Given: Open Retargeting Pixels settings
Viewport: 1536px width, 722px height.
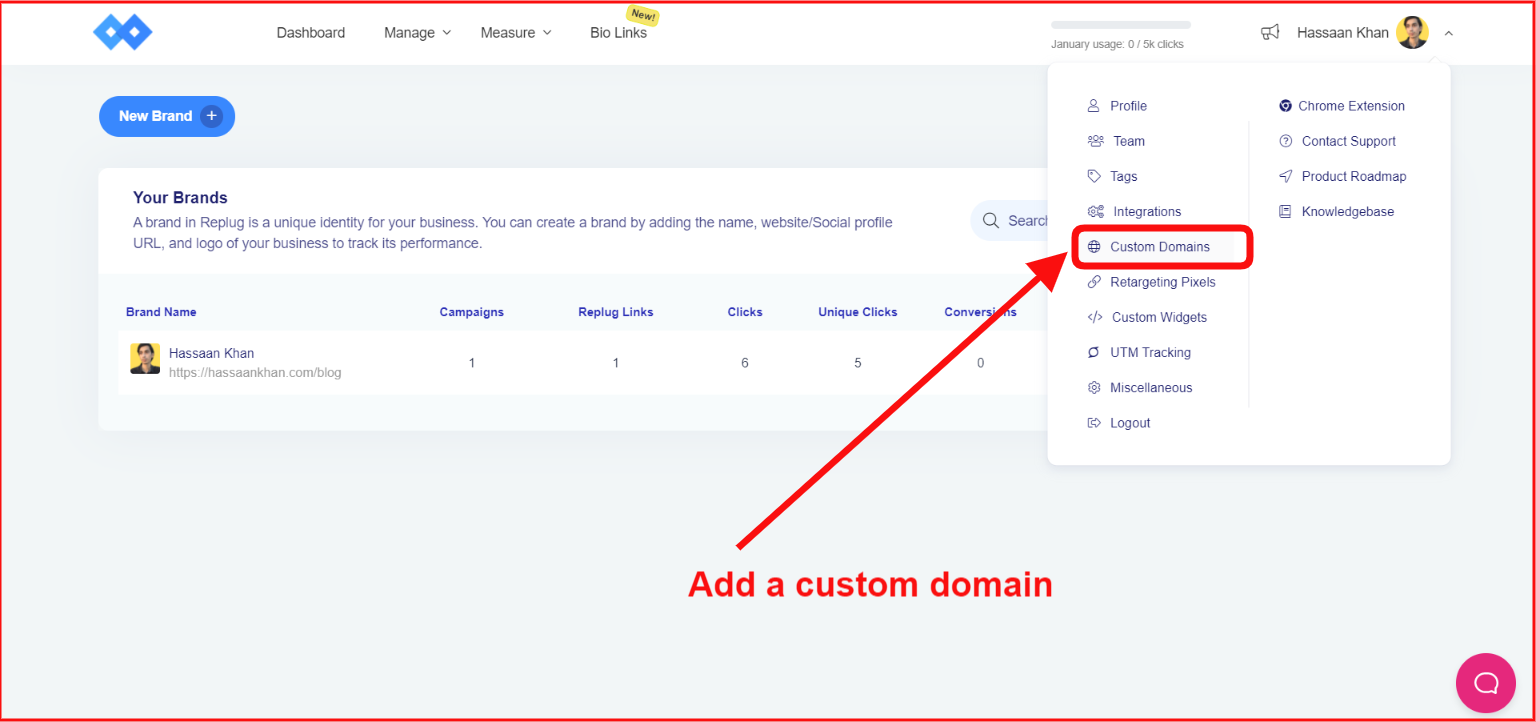Looking at the screenshot, I should (x=1163, y=282).
